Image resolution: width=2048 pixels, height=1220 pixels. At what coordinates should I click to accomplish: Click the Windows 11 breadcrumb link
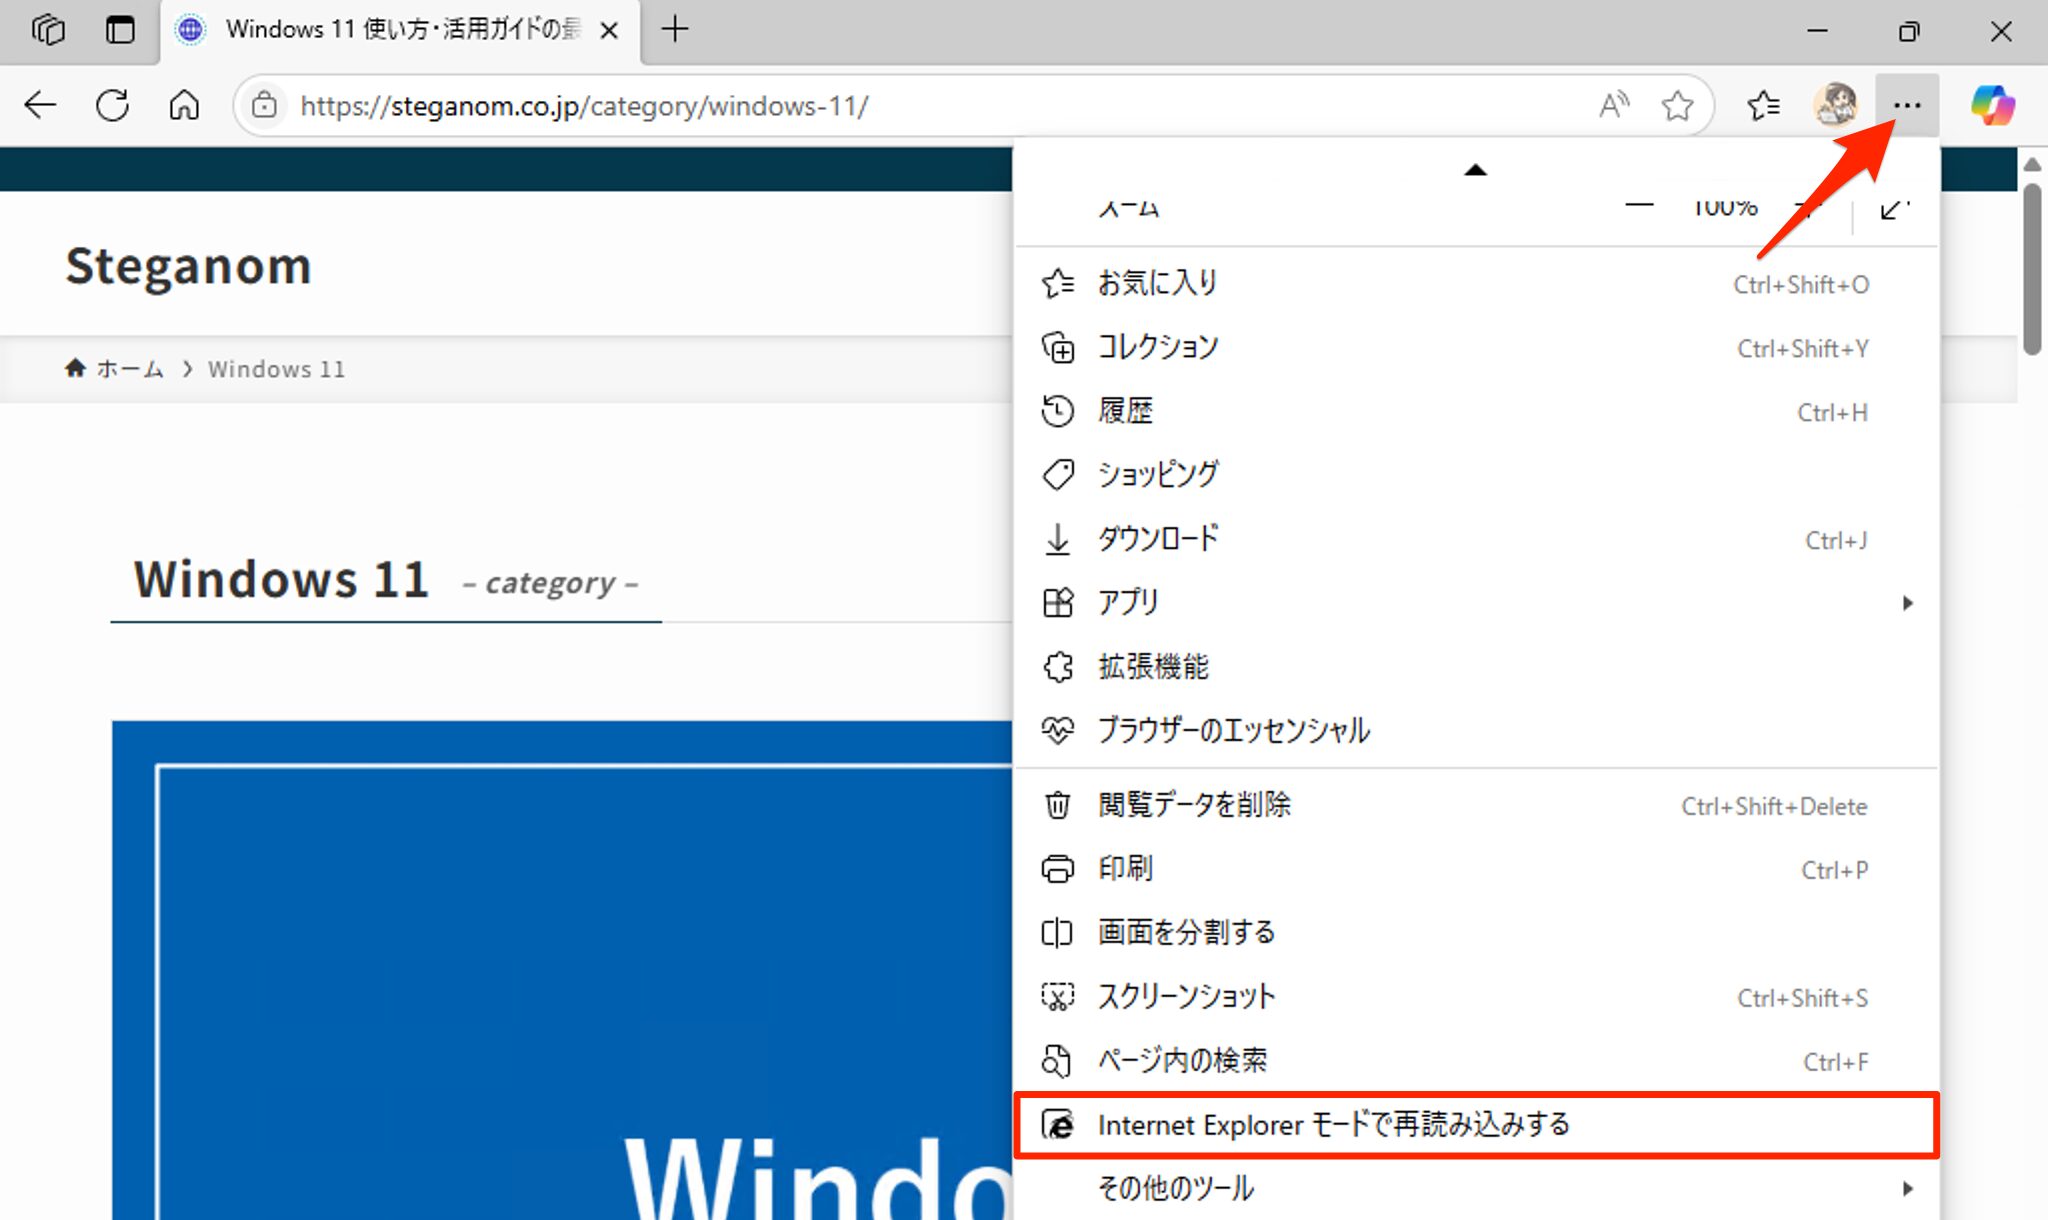pyautogui.click(x=276, y=368)
